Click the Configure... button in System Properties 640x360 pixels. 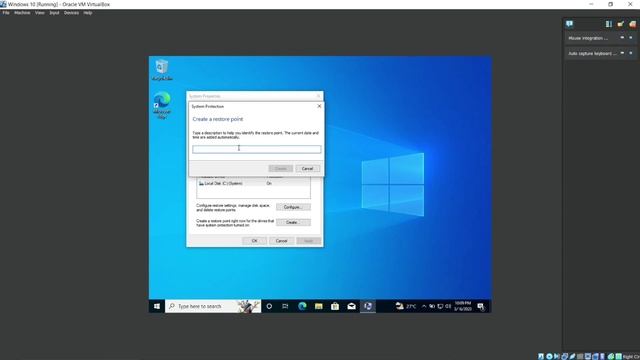coord(293,207)
